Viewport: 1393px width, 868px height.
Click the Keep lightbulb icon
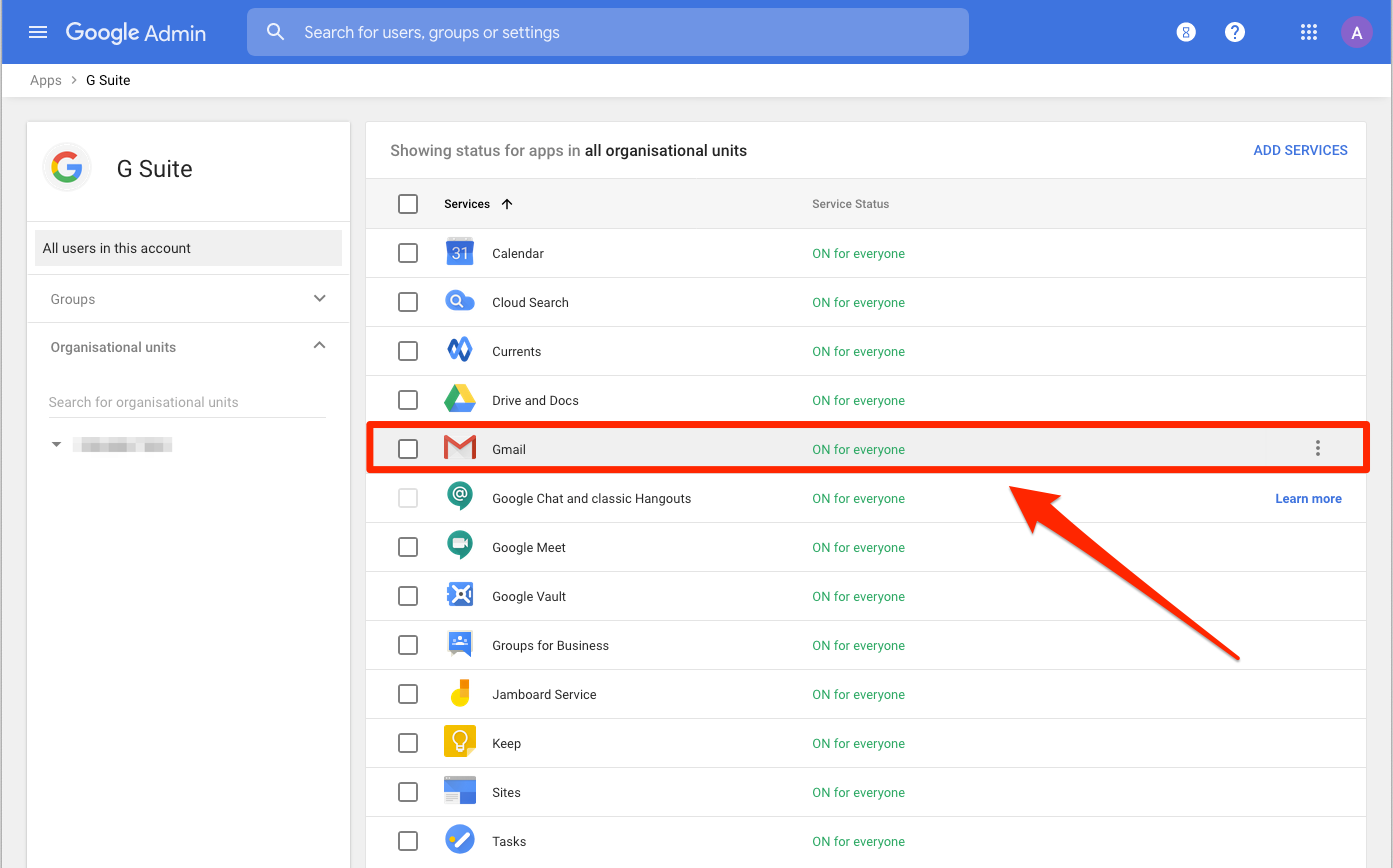460,742
